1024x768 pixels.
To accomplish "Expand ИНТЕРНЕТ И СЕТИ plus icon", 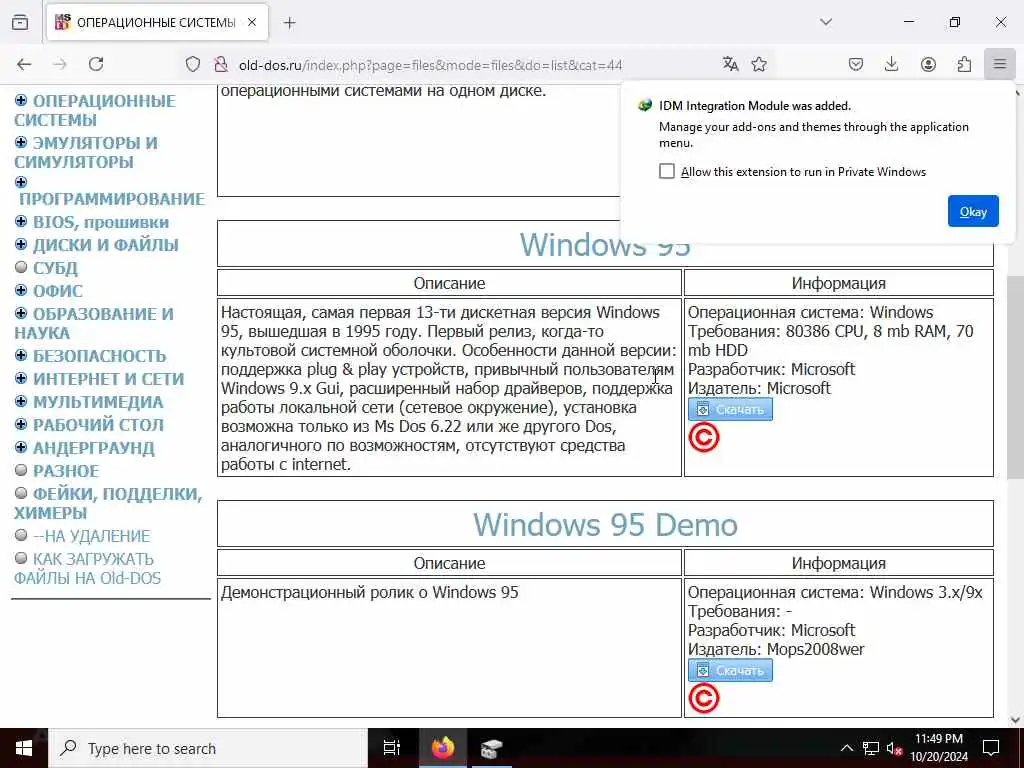I will pos(21,378).
